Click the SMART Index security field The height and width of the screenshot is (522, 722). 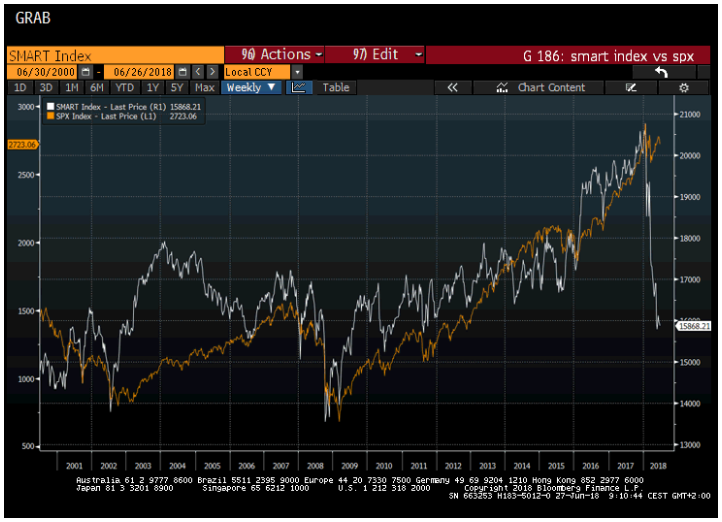[x=115, y=56]
